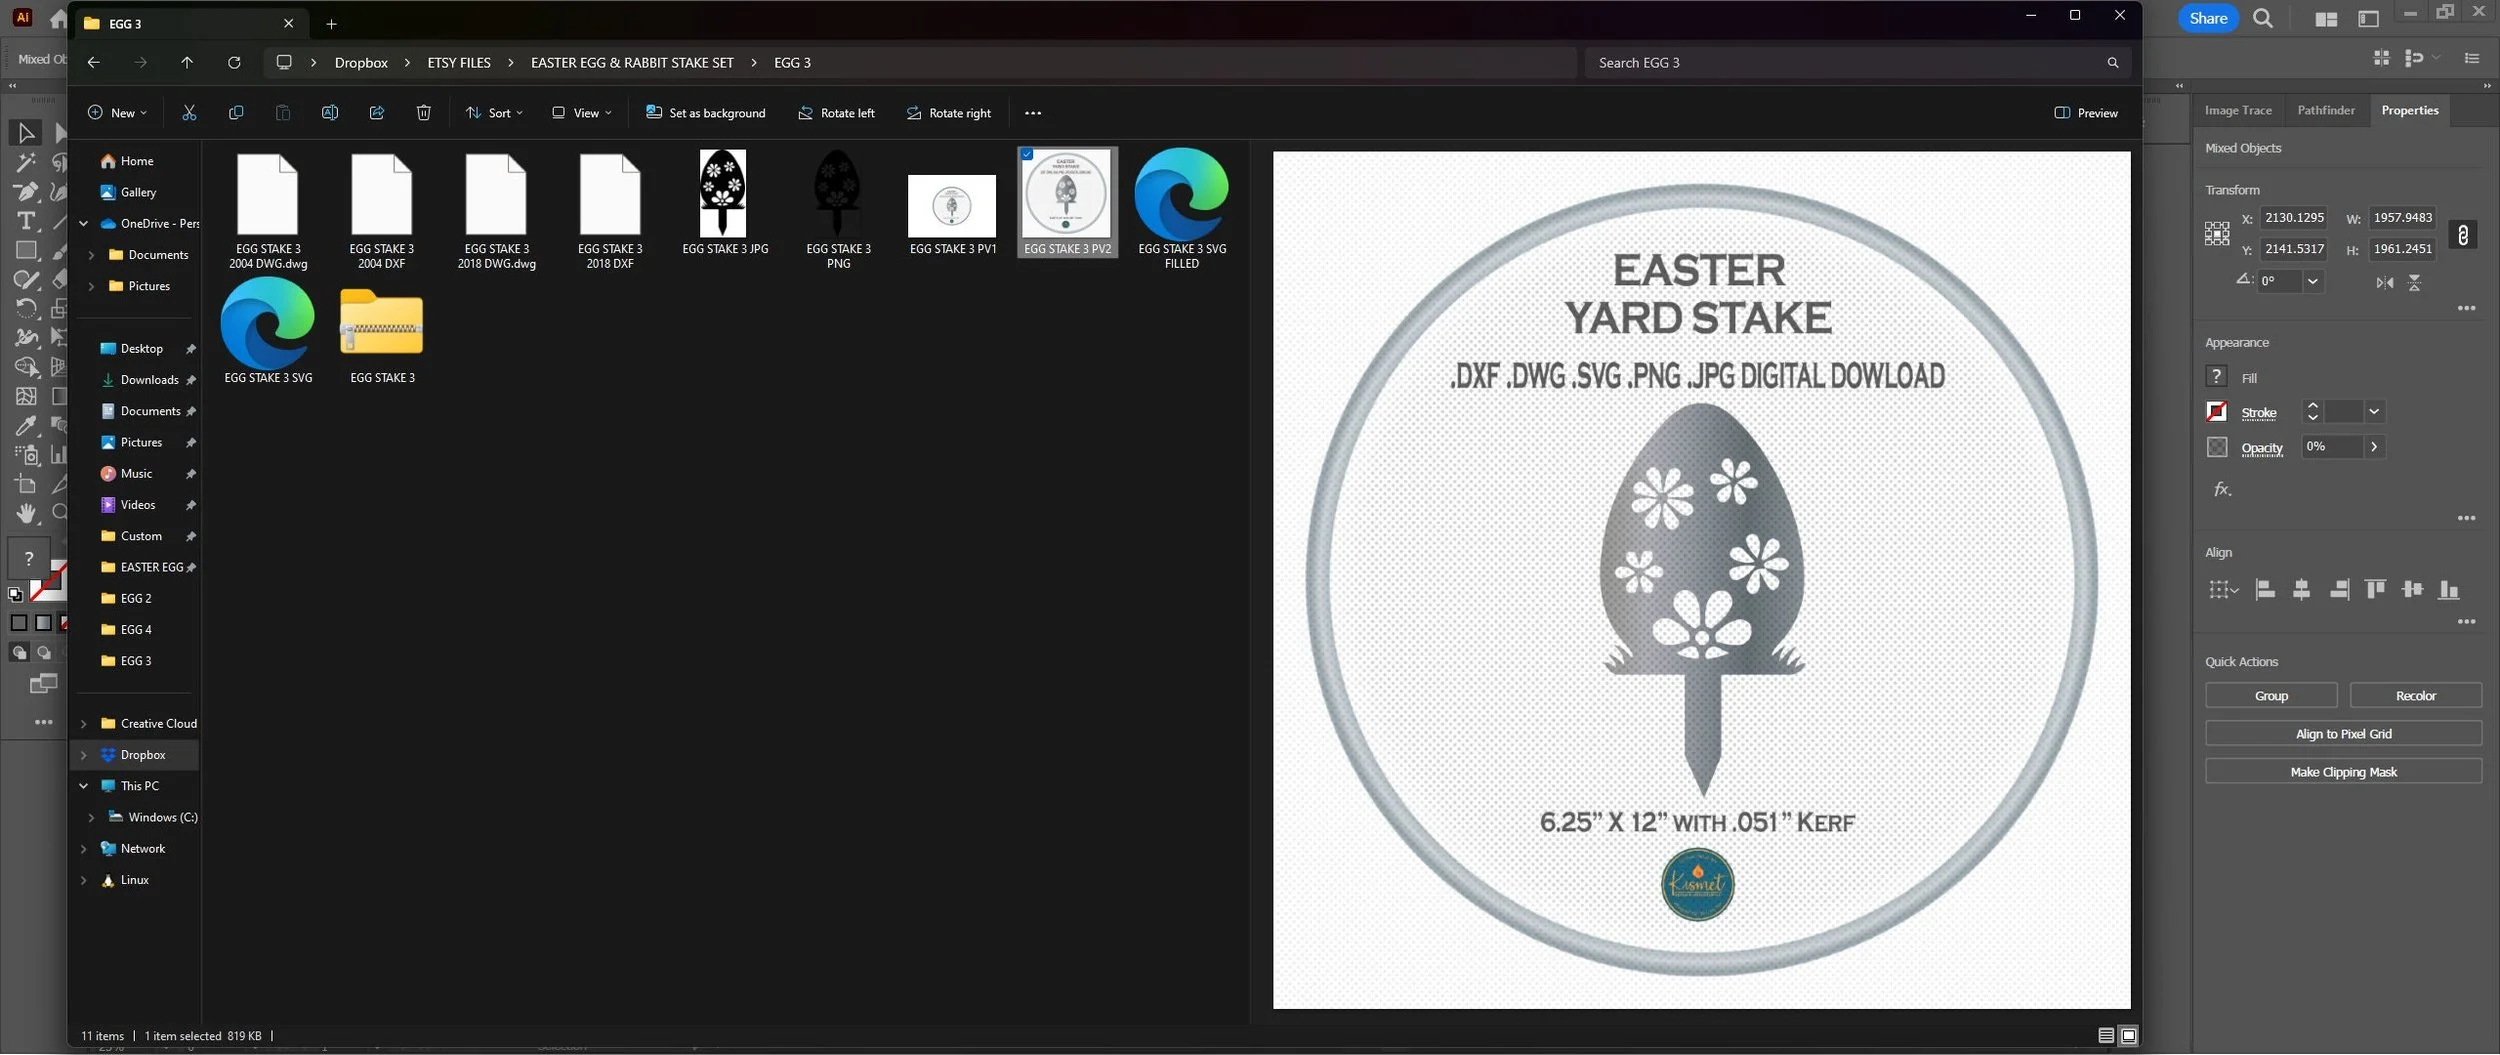The height and width of the screenshot is (1055, 2500).
Task: Click Set as background button
Action: pyautogui.click(x=706, y=113)
